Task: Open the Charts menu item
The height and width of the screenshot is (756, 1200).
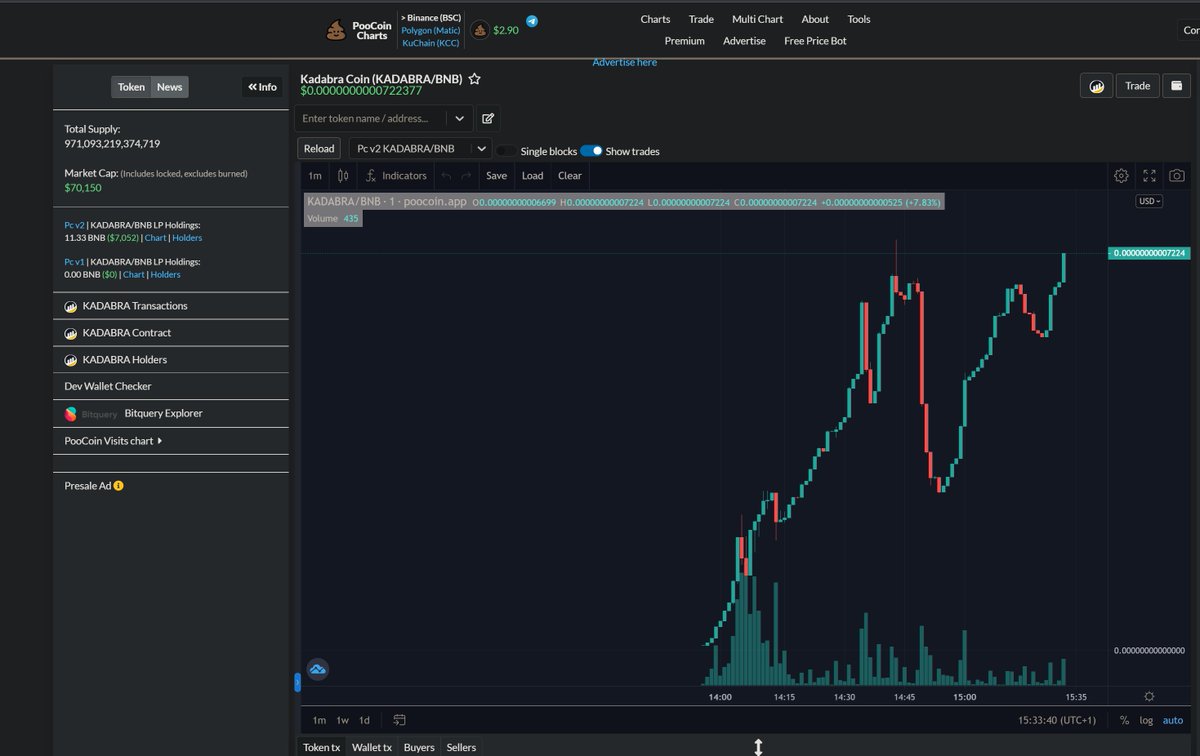Action: pyautogui.click(x=656, y=19)
